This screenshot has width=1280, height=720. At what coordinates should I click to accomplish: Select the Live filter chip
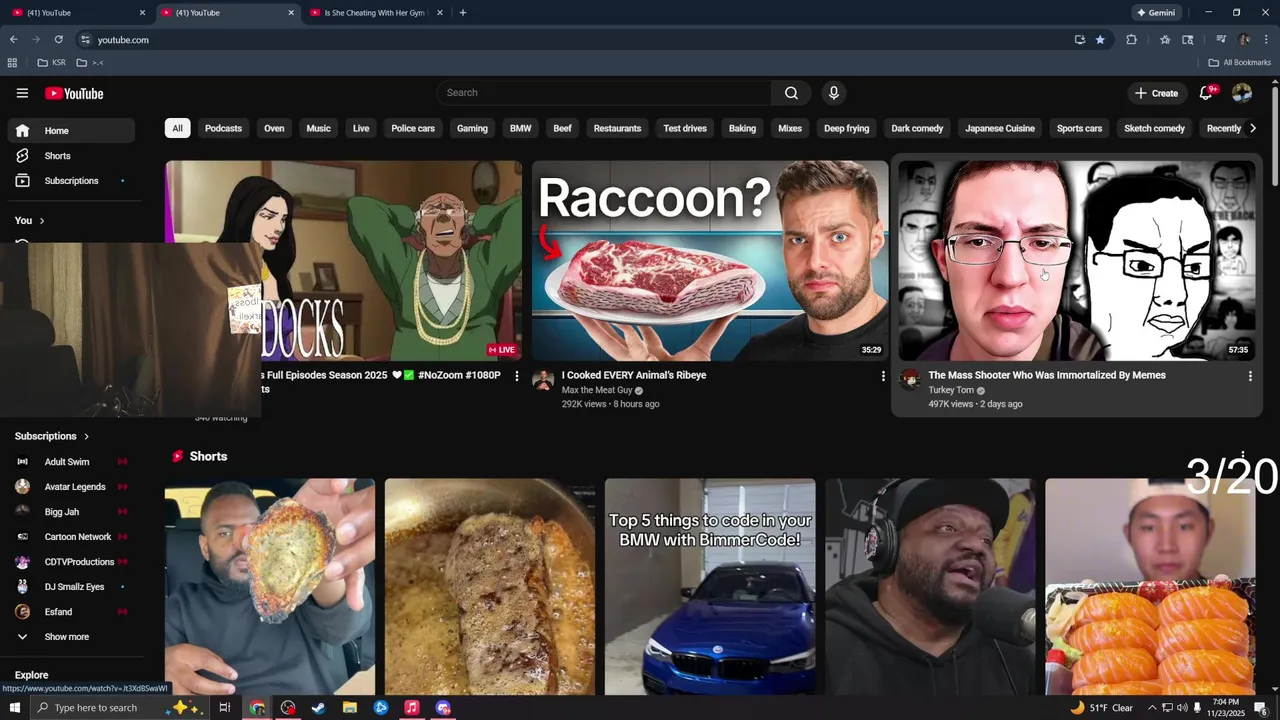361,128
